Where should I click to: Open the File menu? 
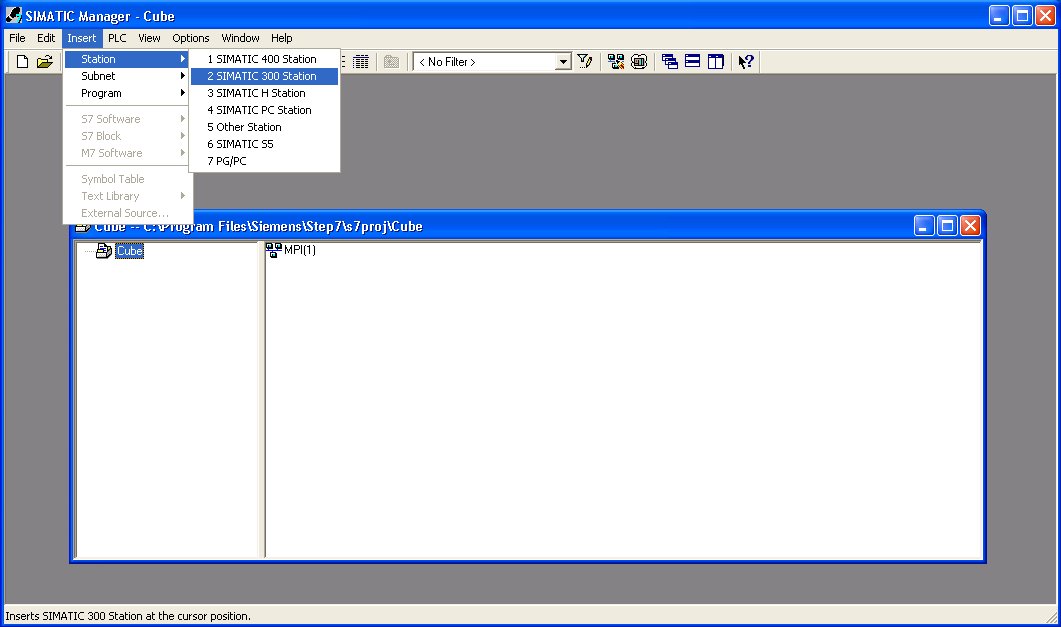pyautogui.click(x=18, y=38)
